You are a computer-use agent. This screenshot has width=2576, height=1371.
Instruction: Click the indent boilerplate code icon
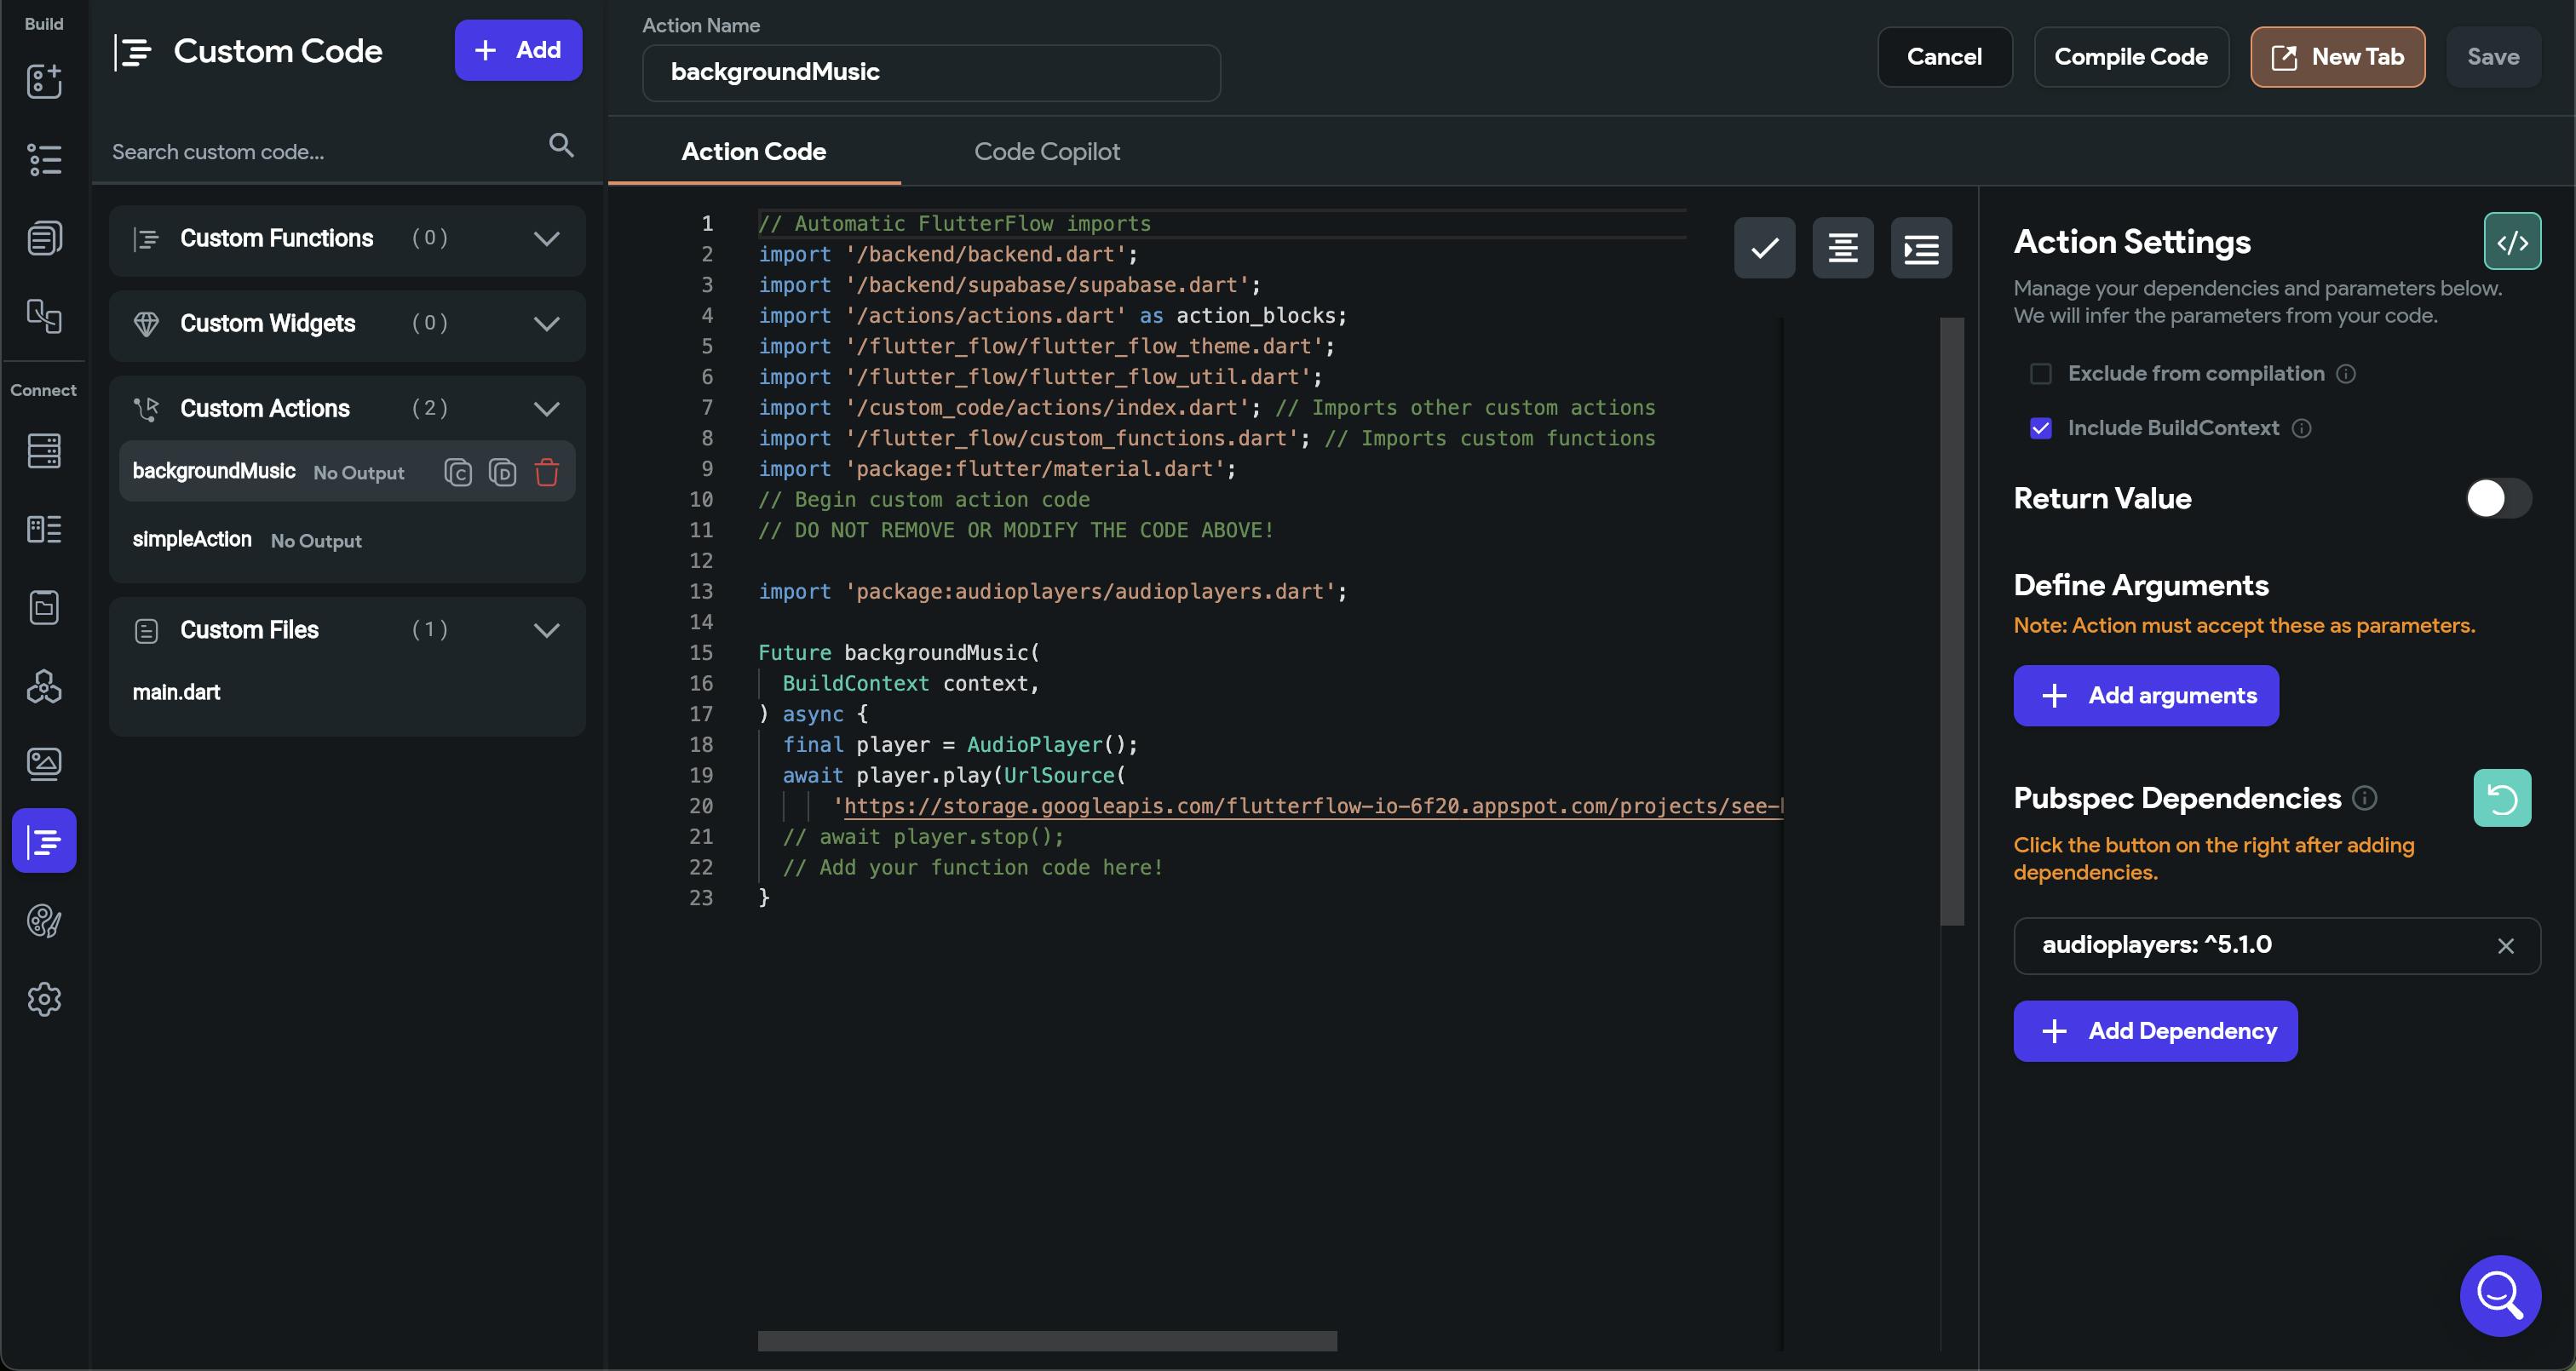point(1921,248)
